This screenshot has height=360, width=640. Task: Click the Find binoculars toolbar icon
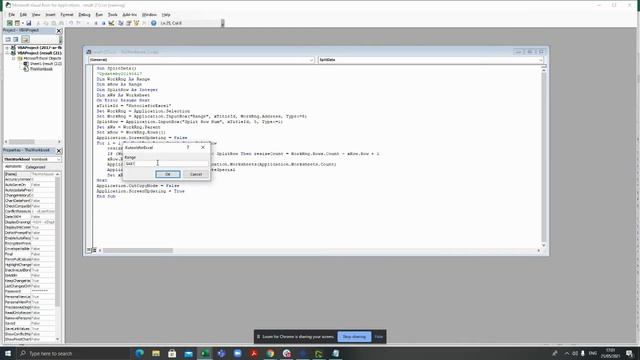click(61, 23)
